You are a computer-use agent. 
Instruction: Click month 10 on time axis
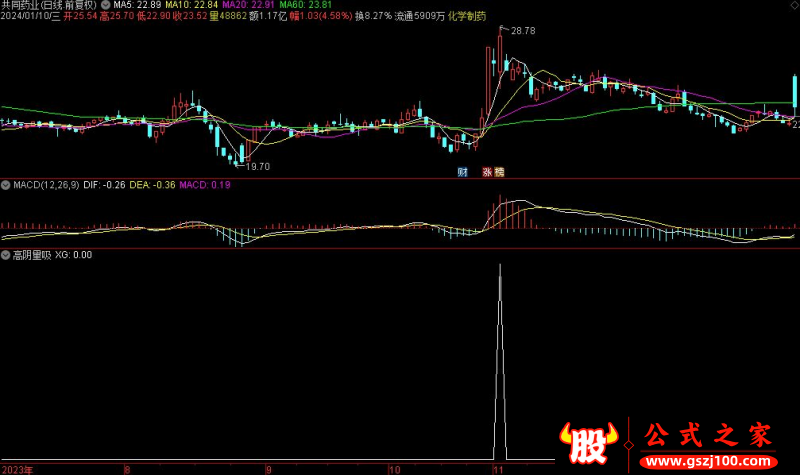pyautogui.click(x=394, y=469)
